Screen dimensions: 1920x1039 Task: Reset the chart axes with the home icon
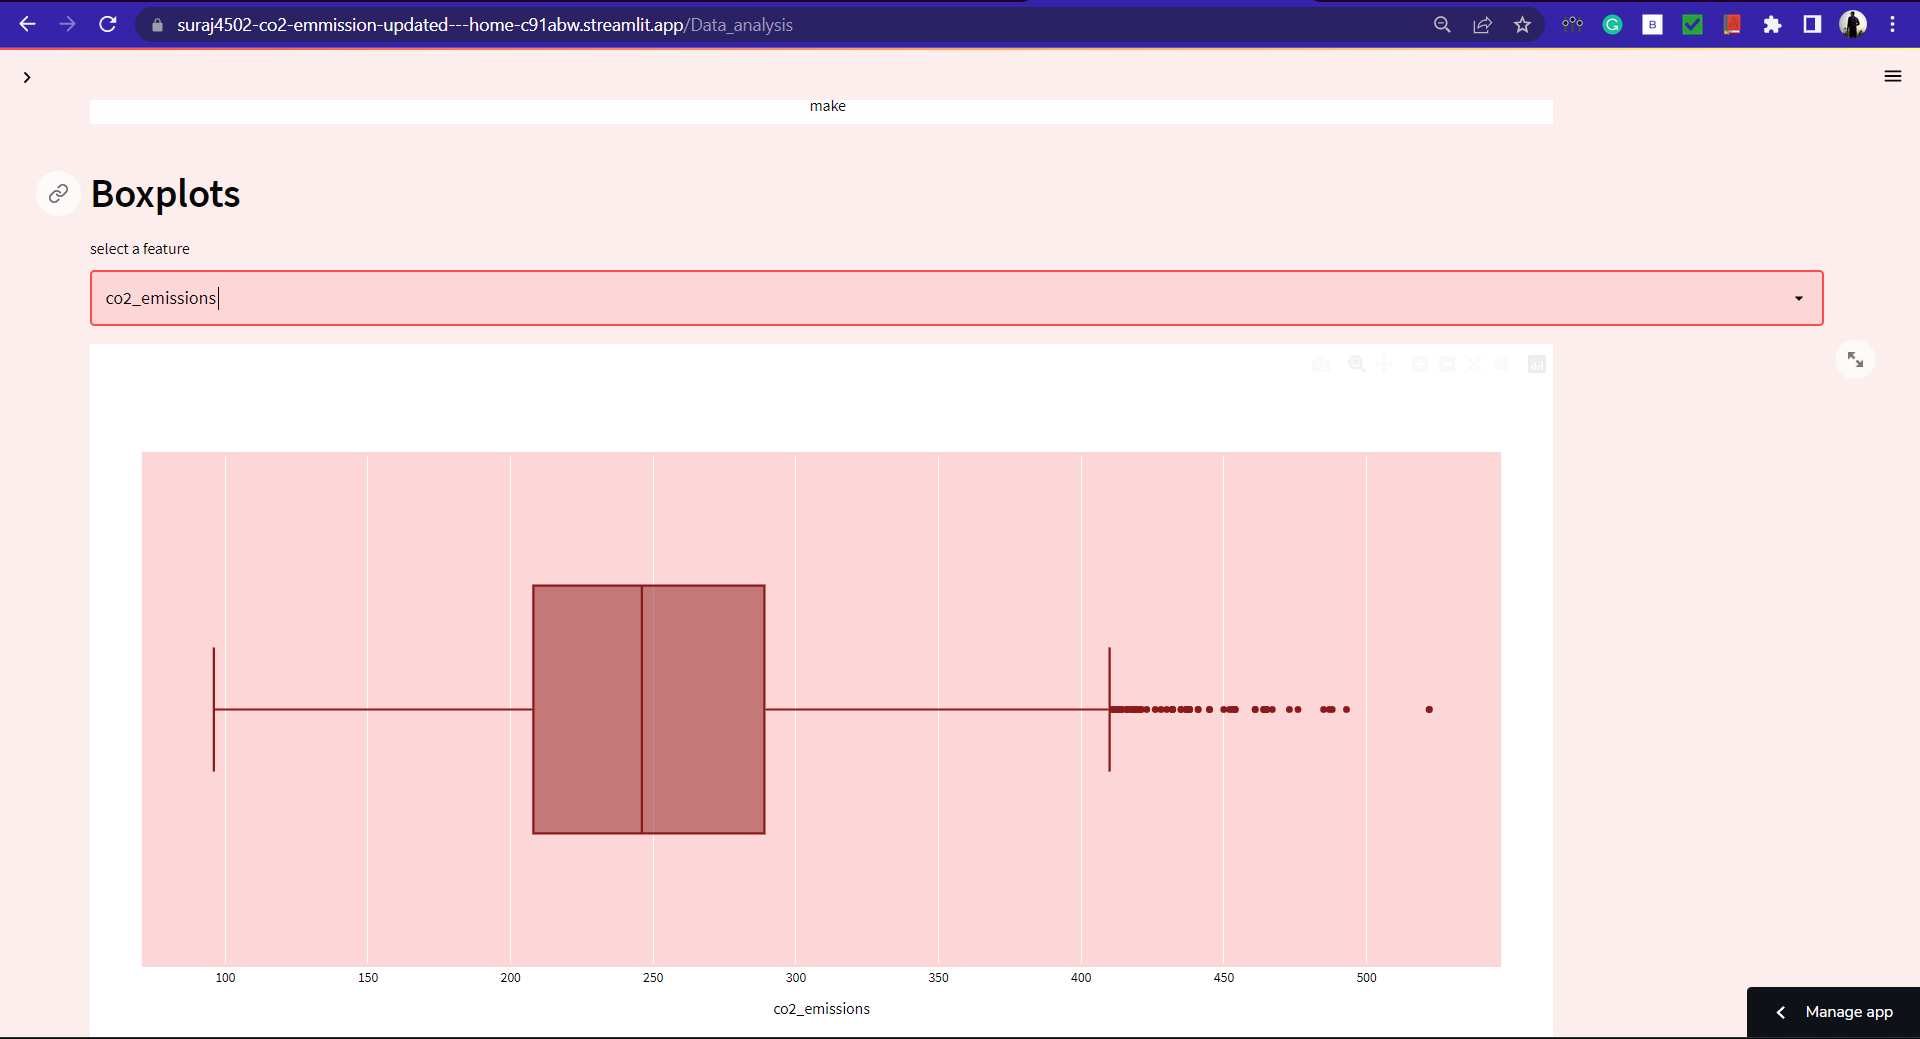tap(1501, 364)
